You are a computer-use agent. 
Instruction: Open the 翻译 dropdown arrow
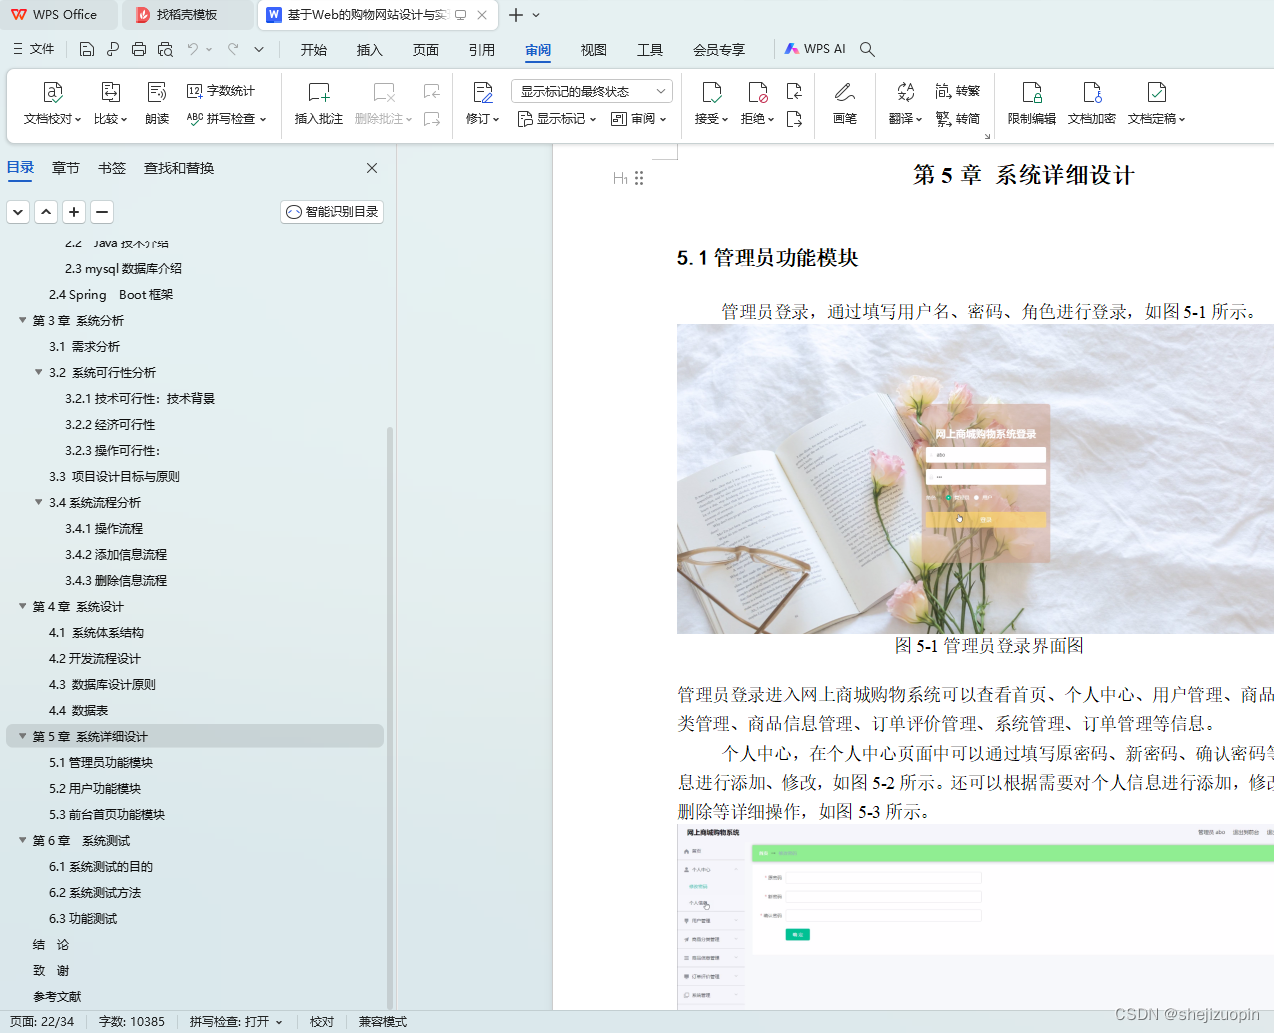pos(919,119)
